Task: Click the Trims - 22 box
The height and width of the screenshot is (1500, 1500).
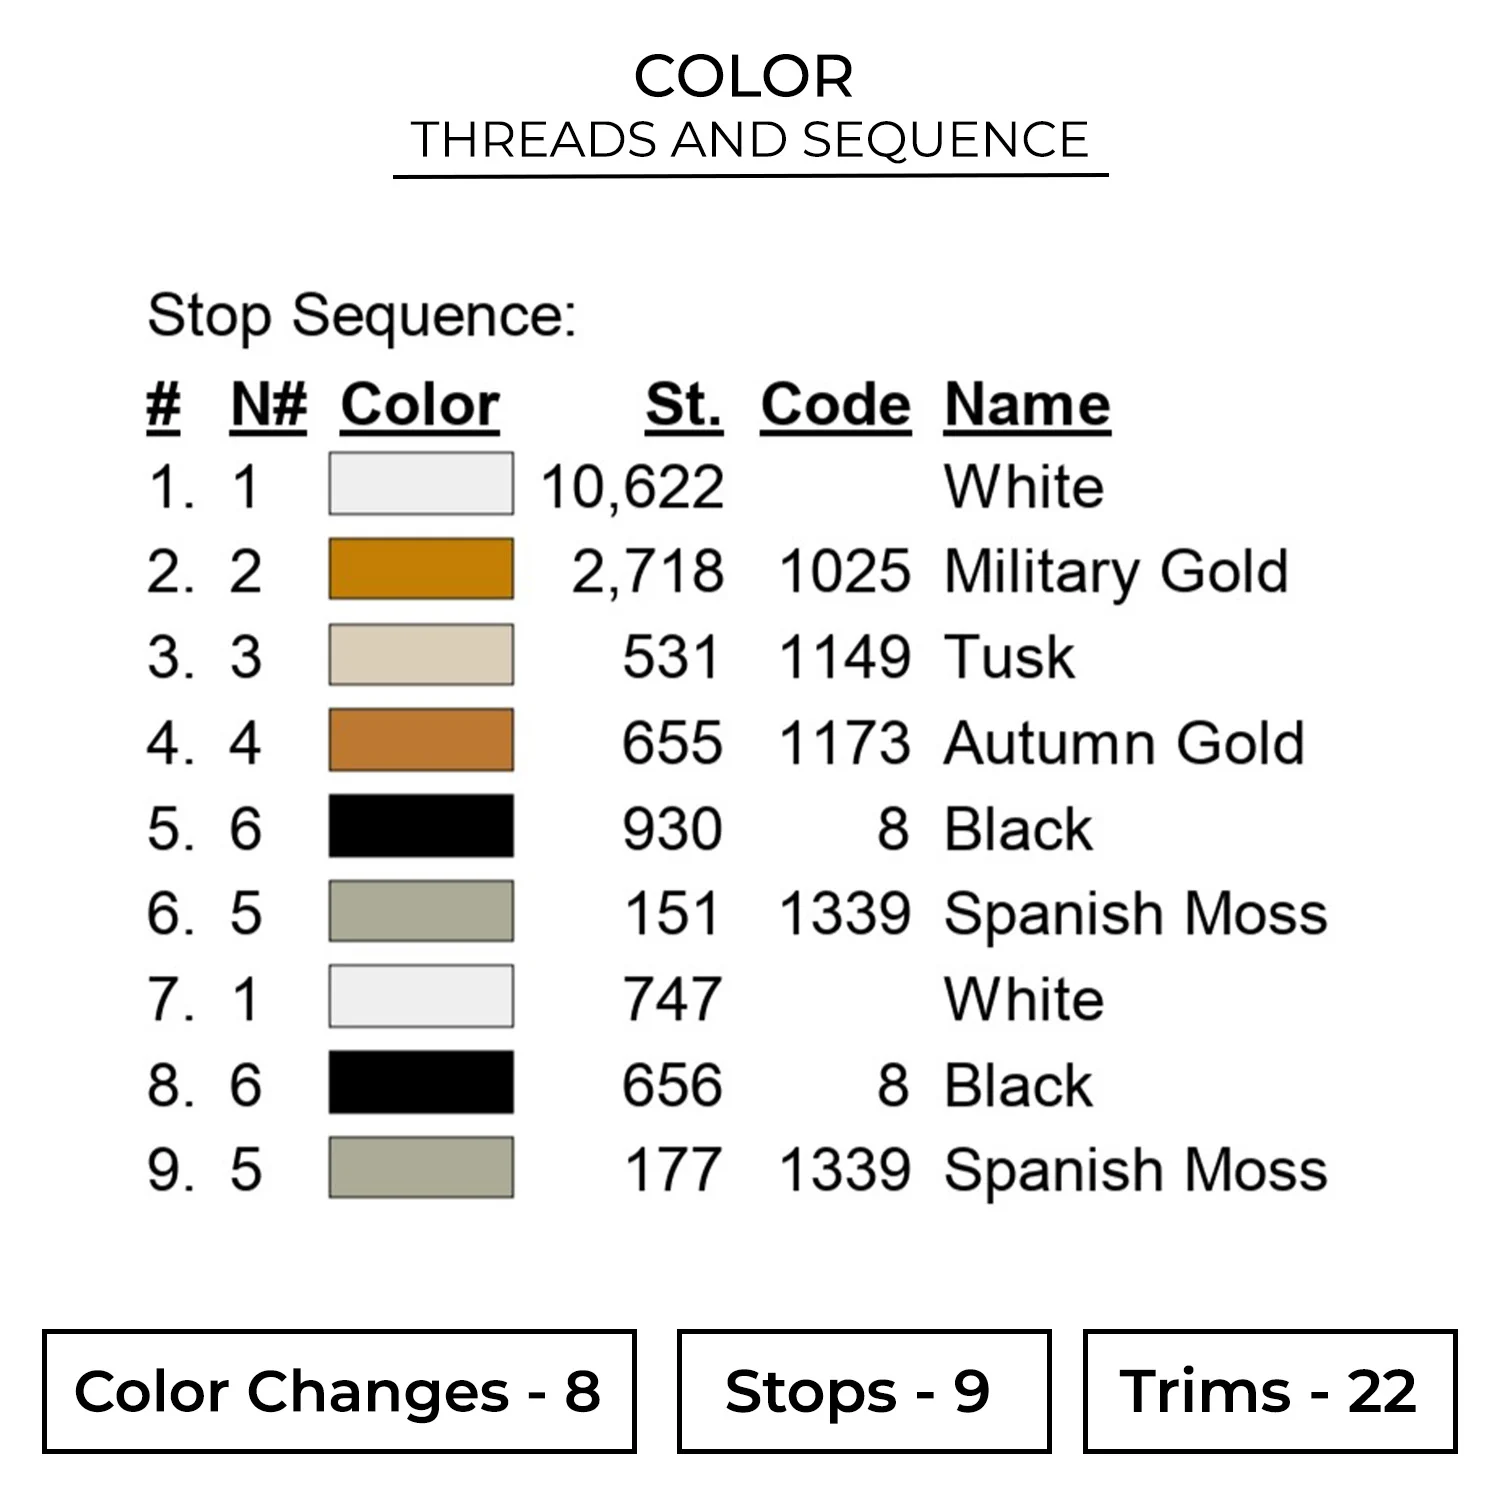Action: [x=1269, y=1391]
